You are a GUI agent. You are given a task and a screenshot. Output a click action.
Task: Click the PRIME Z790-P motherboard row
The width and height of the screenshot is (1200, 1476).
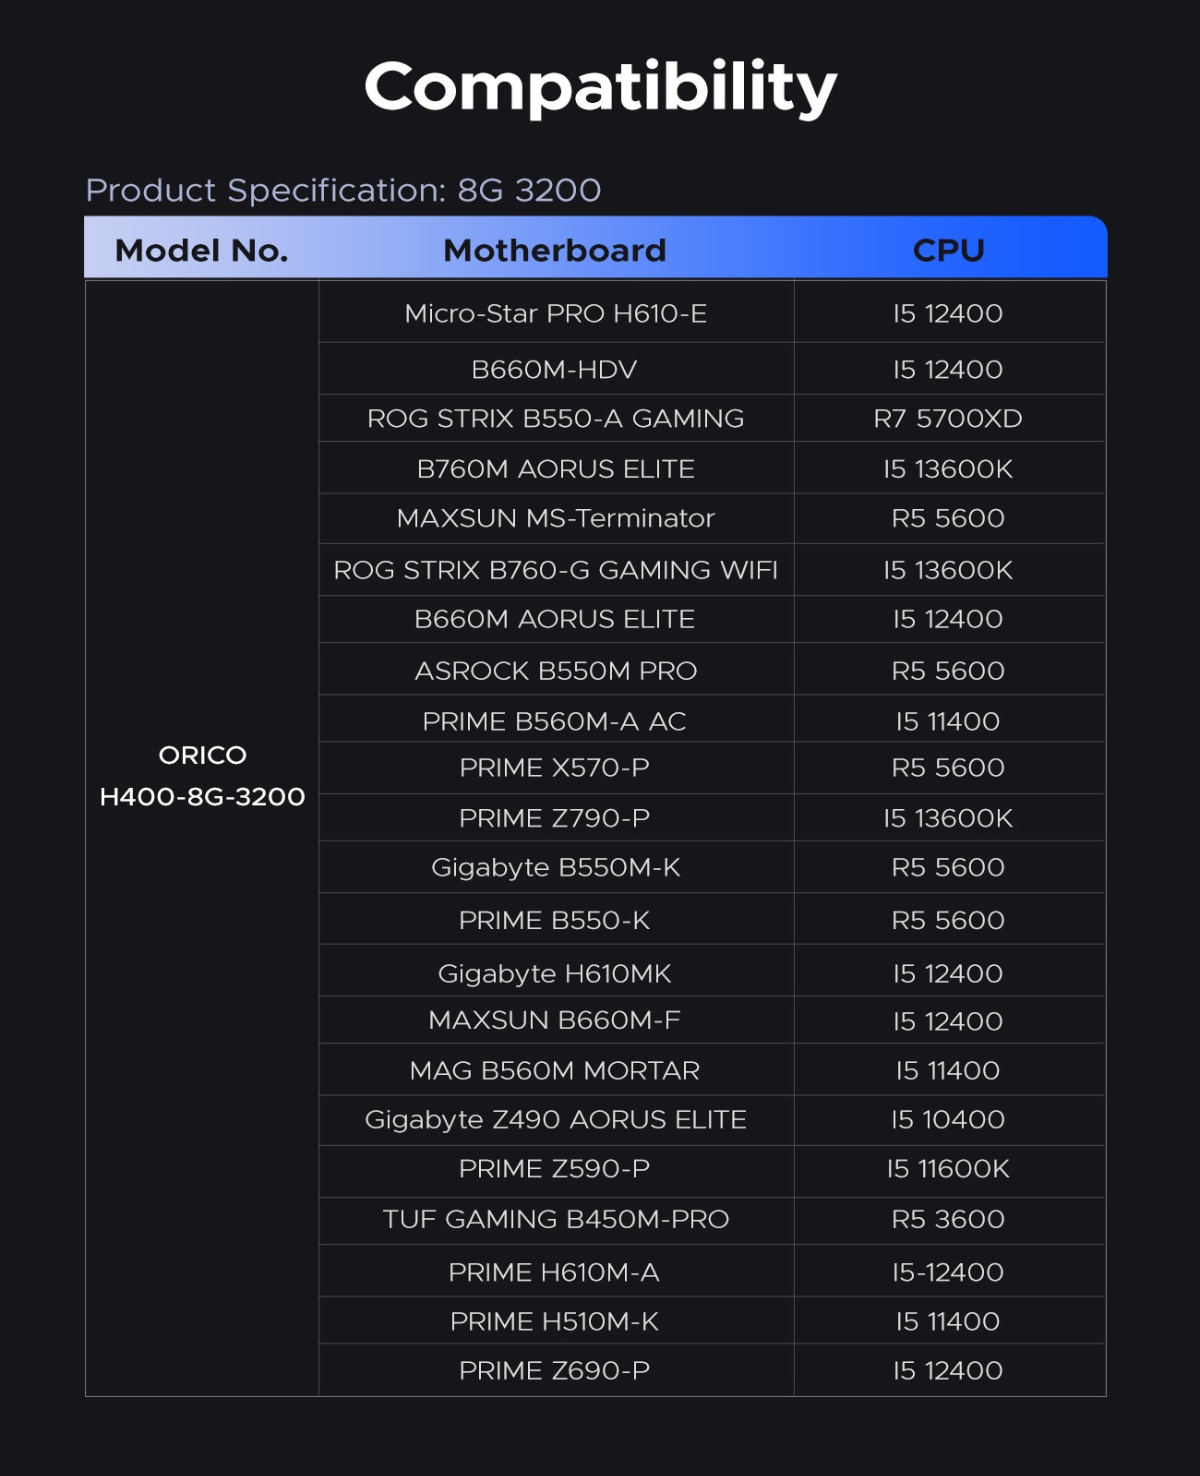[712, 818]
